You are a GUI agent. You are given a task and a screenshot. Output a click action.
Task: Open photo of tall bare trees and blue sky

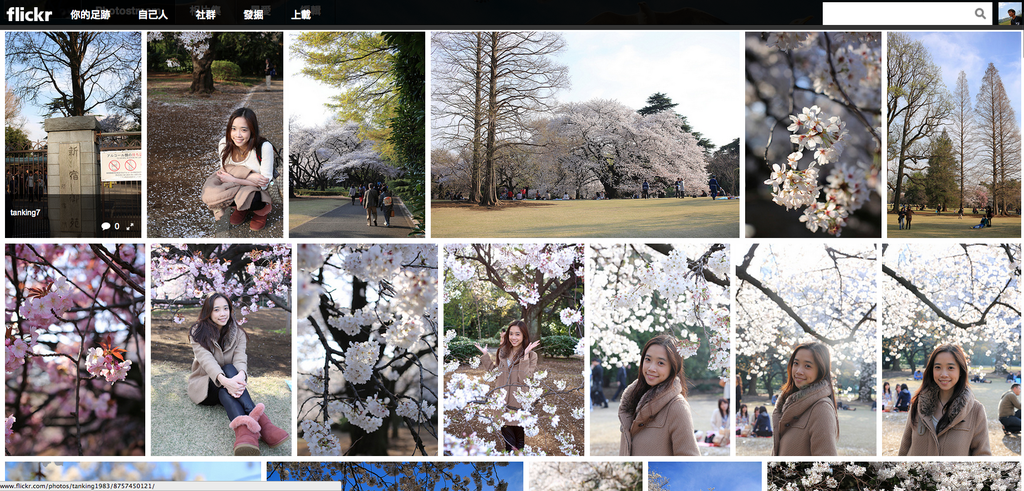[x=955, y=135]
